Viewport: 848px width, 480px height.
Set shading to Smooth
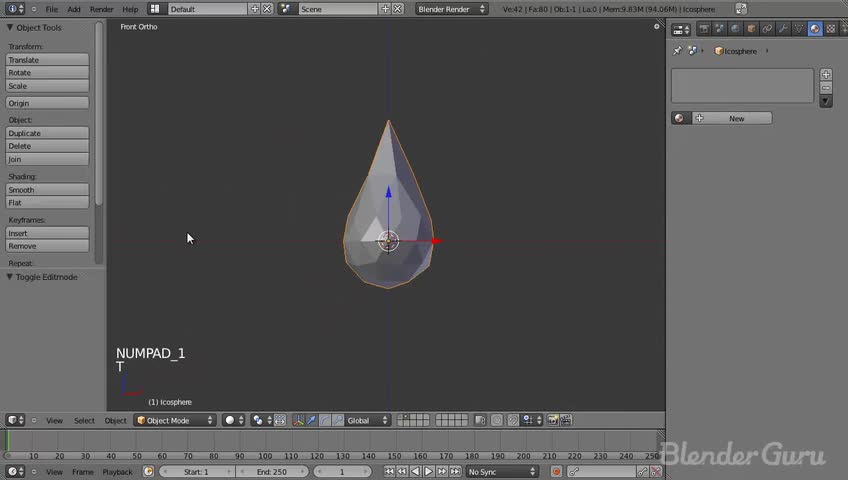pyautogui.click(x=47, y=190)
